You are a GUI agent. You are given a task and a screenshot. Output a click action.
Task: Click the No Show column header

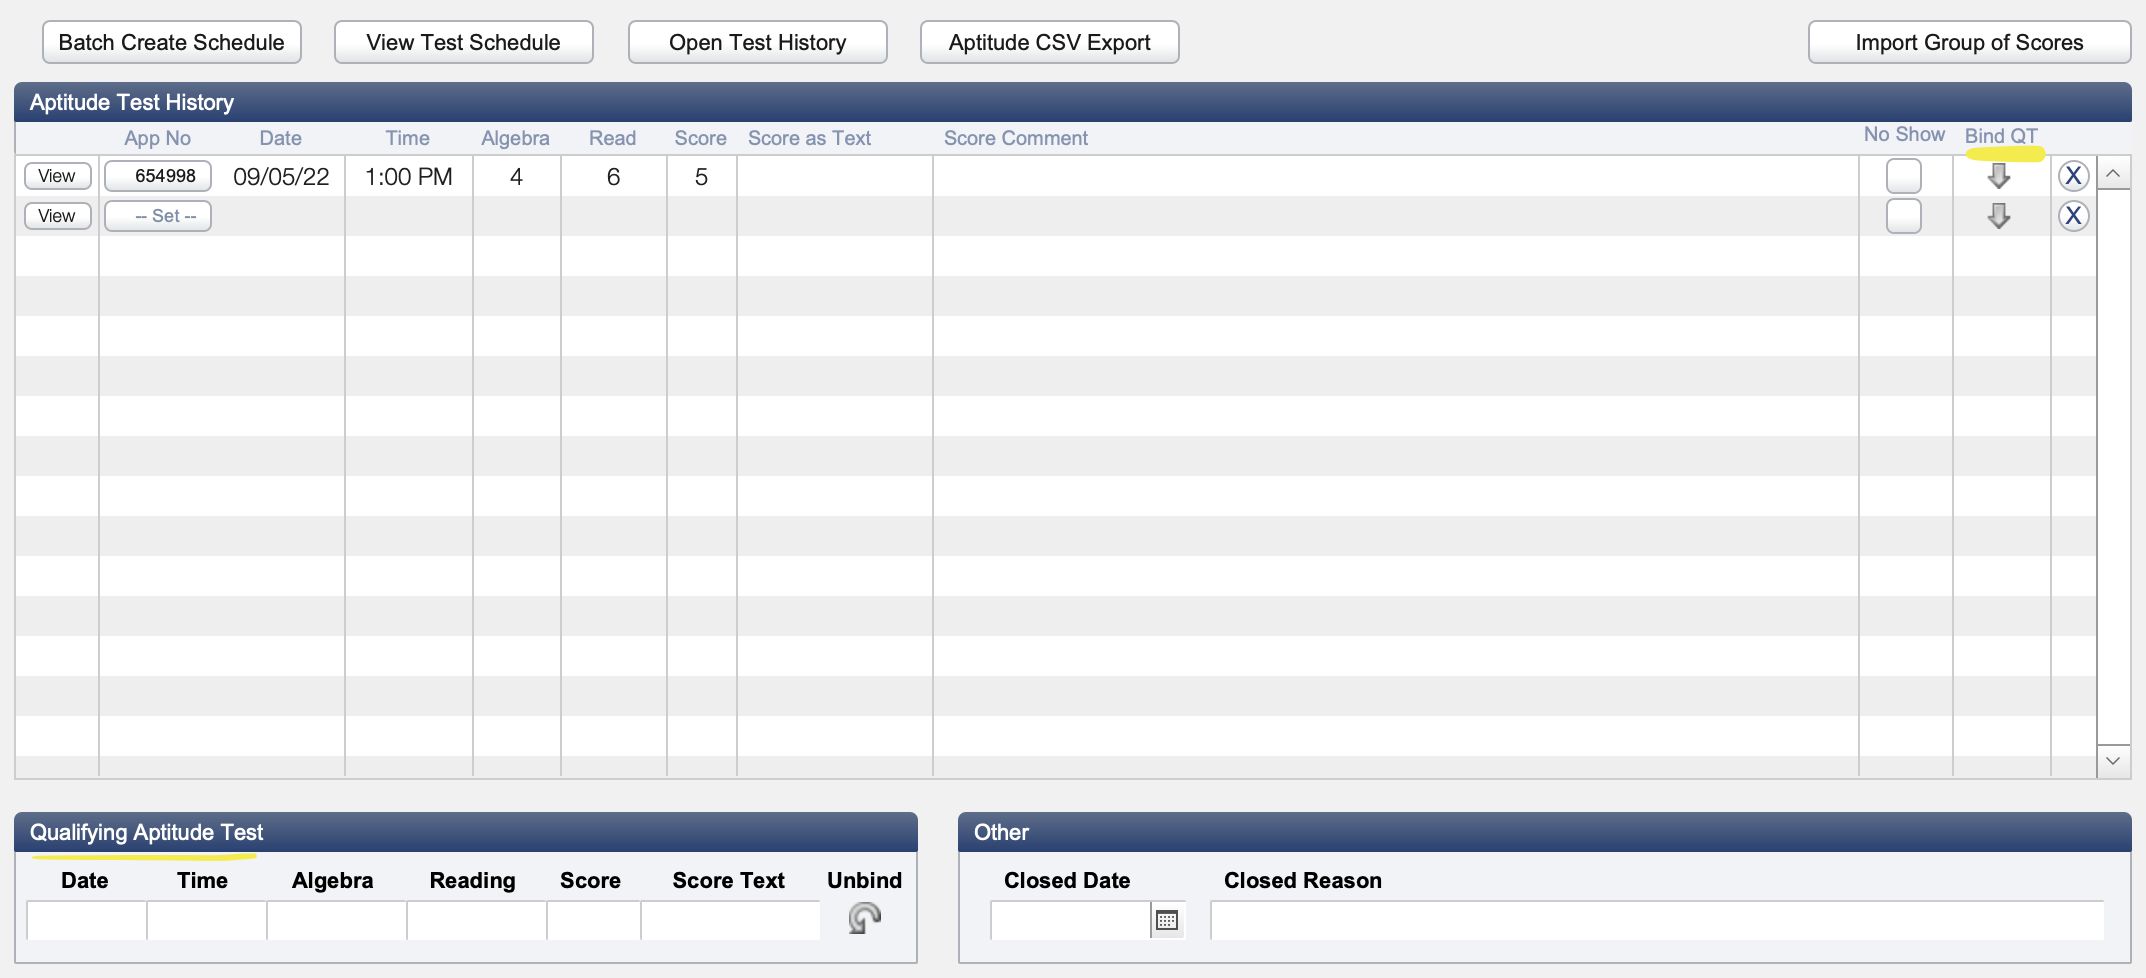point(1904,134)
